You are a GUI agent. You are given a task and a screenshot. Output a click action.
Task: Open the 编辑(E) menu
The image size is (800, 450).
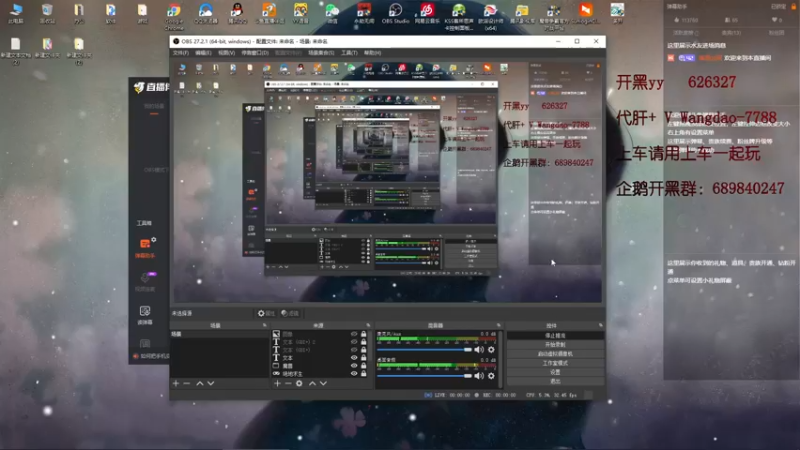[x=203, y=53]
